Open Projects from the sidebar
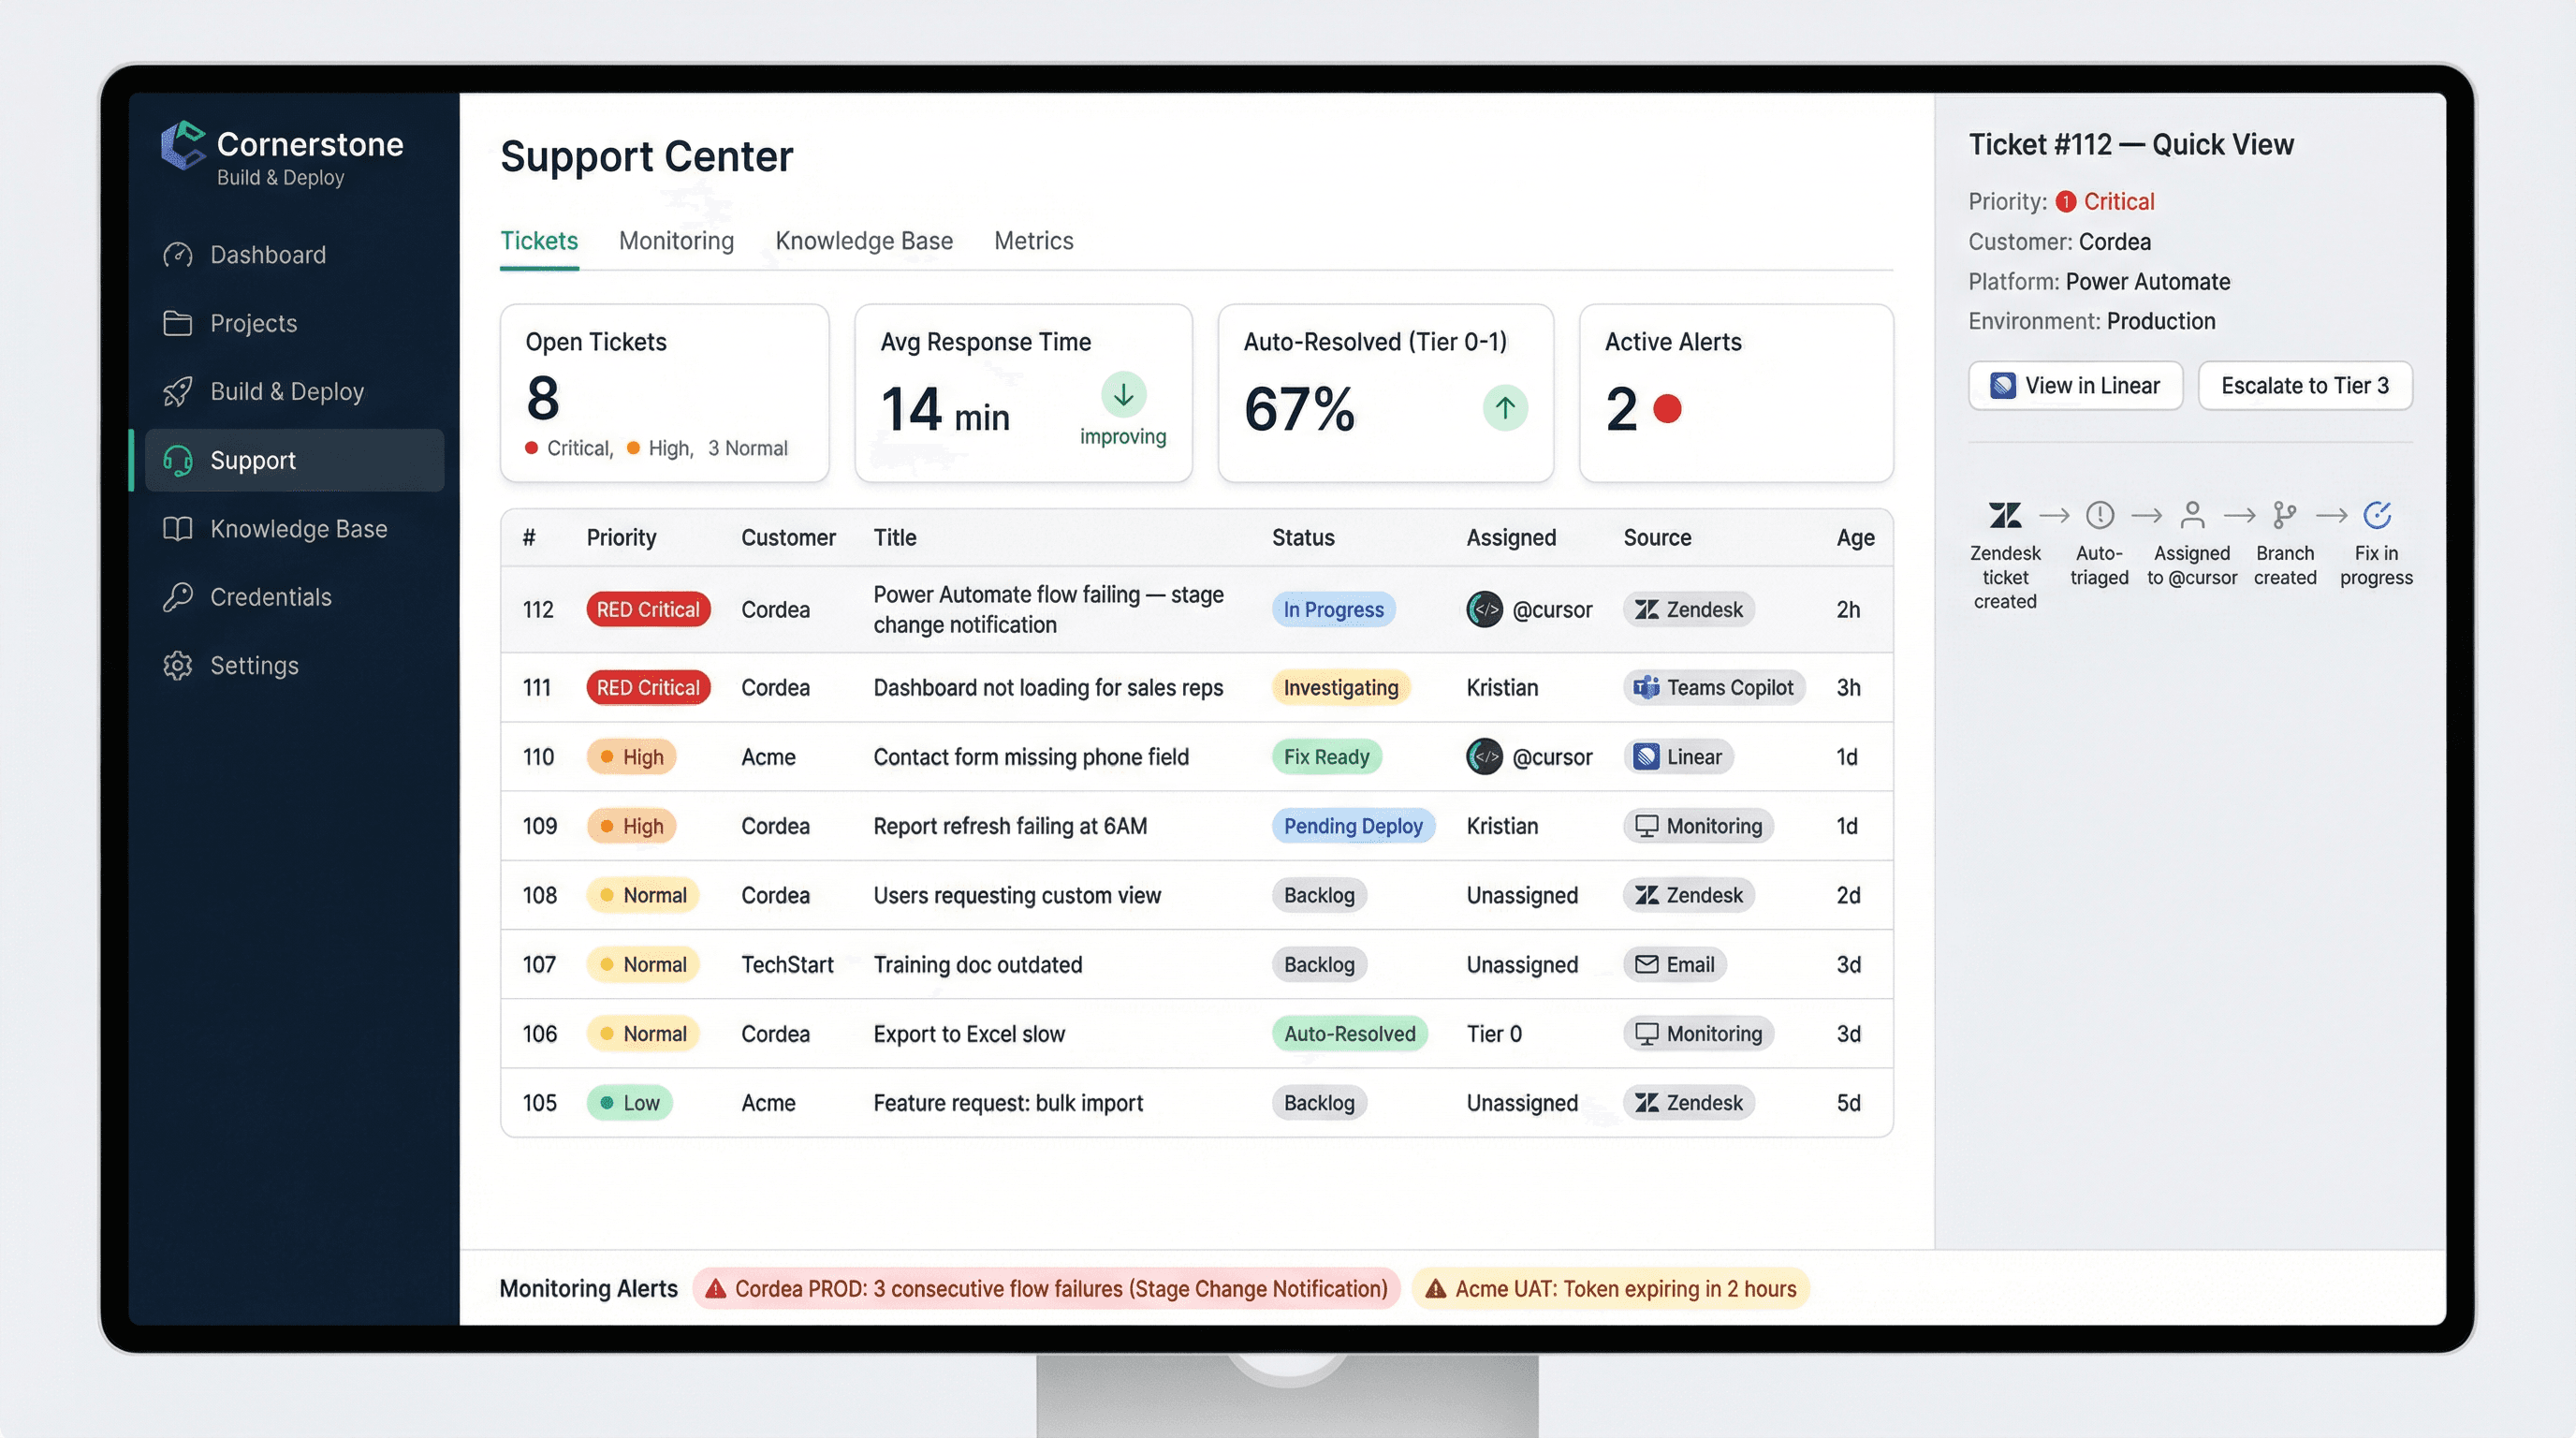Image resolution: width=2576 pixels, height=1438 pixels. [253, 323]
